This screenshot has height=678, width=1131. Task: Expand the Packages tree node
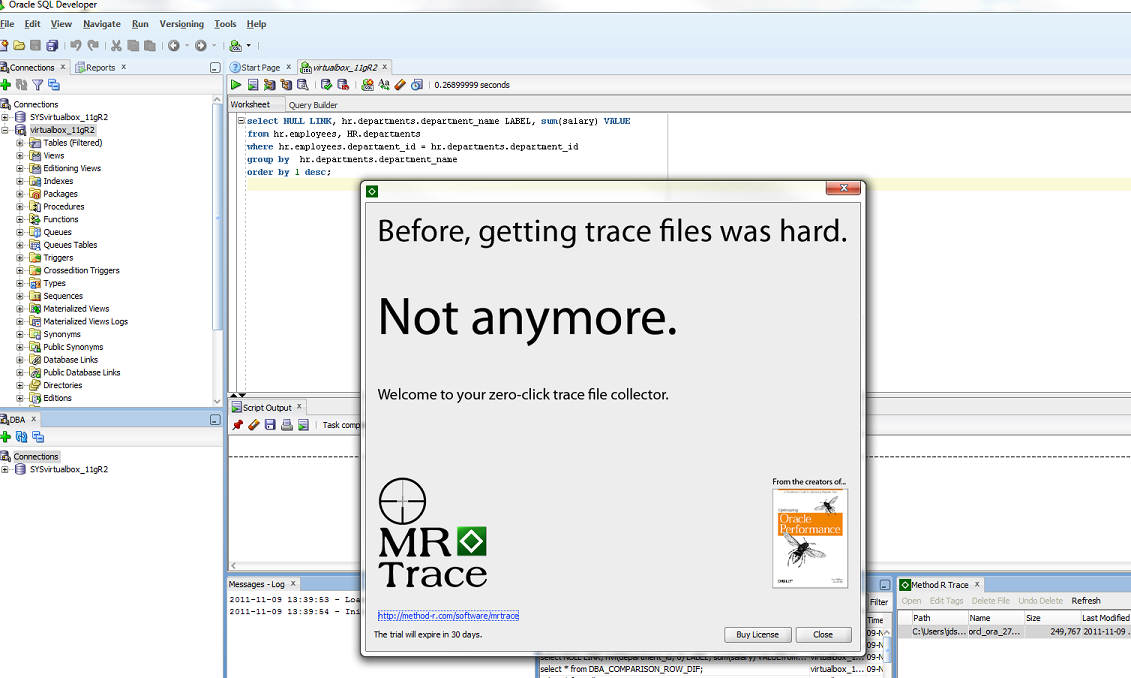pos(20,194)
